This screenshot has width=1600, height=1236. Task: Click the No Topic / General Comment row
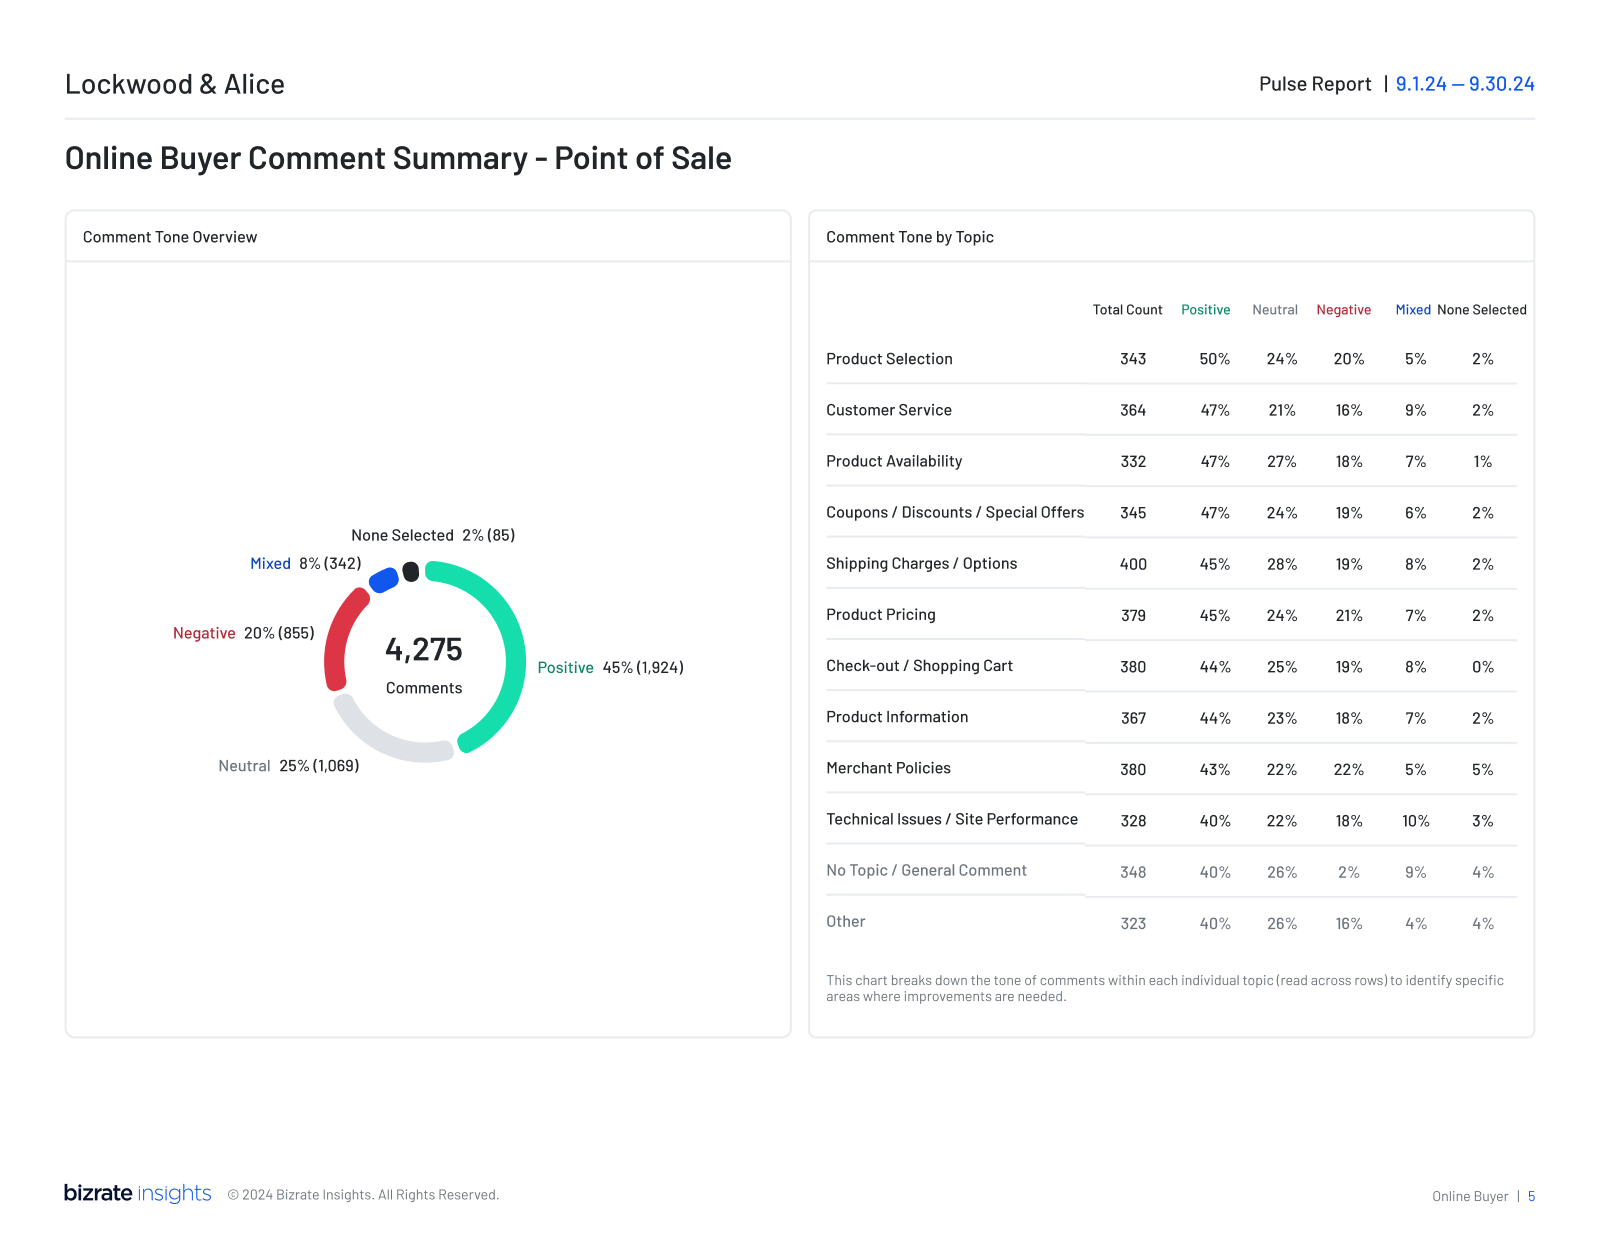[926, 870]
